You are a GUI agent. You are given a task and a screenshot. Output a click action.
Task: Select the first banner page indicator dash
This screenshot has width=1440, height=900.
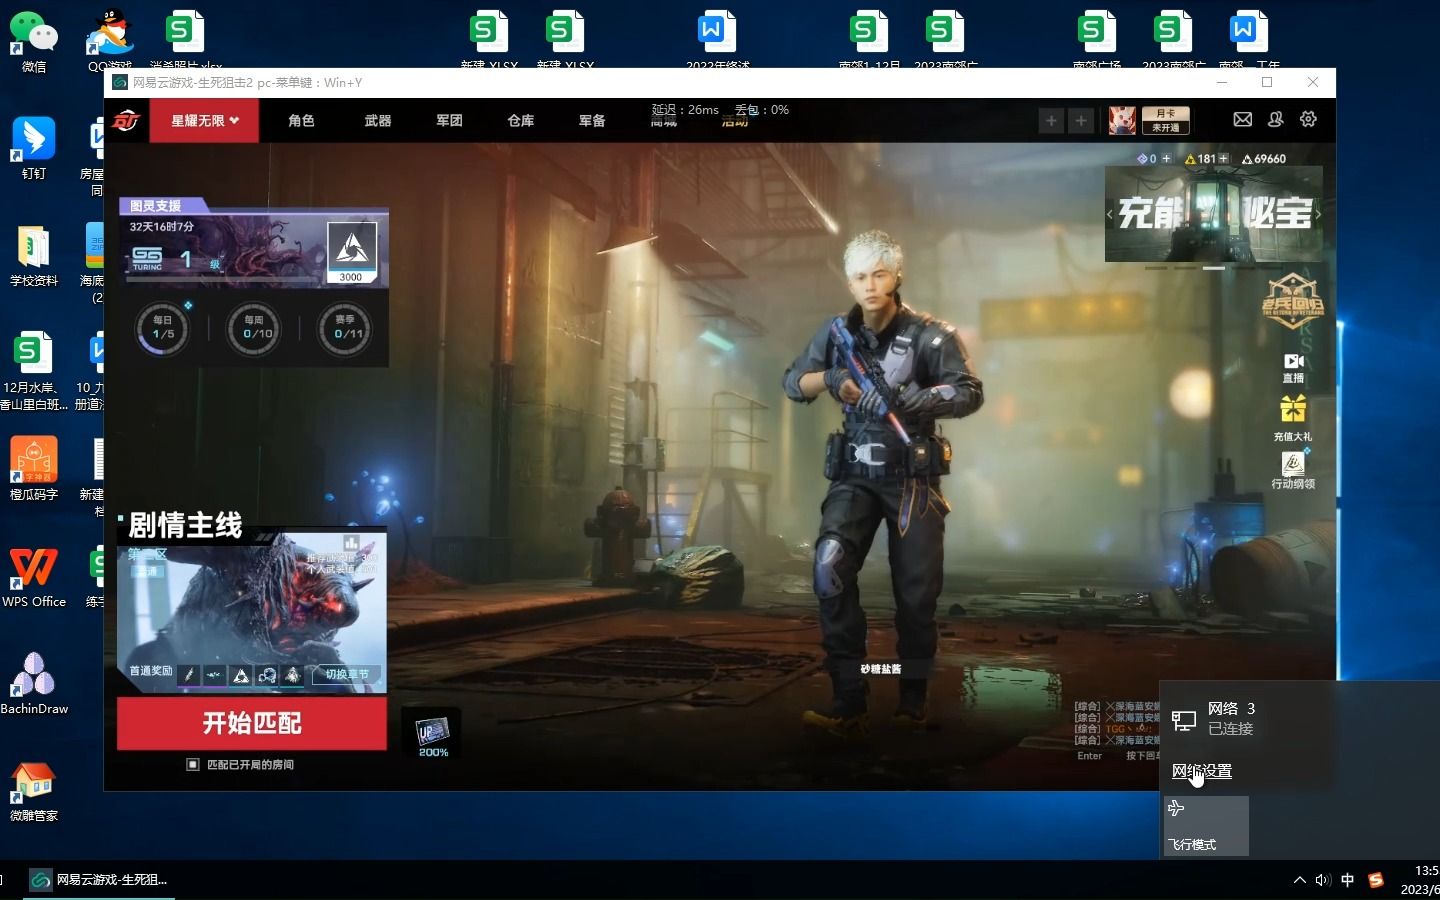pos(1156,268)
